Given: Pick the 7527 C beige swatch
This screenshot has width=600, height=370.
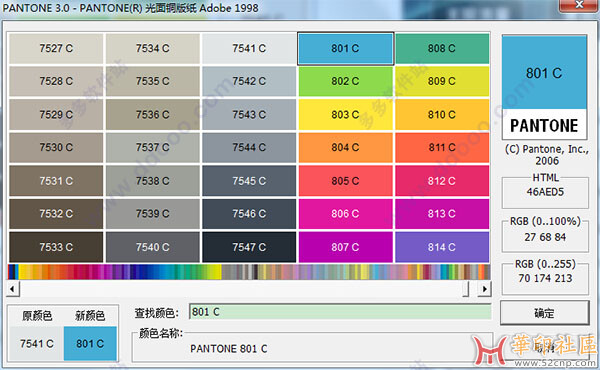Looking at the screenshot, I should click(x=56, y=48).
